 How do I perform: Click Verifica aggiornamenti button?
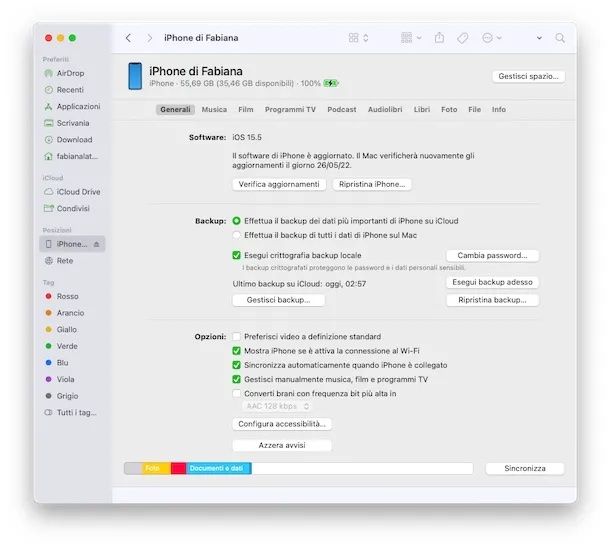[279, 184]
